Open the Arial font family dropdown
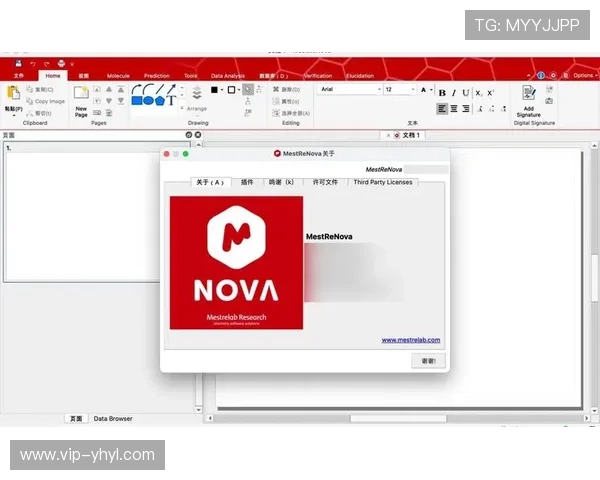The width and height of the screenshot is (600, 480). pyautogui.click(x=348, y=89)
